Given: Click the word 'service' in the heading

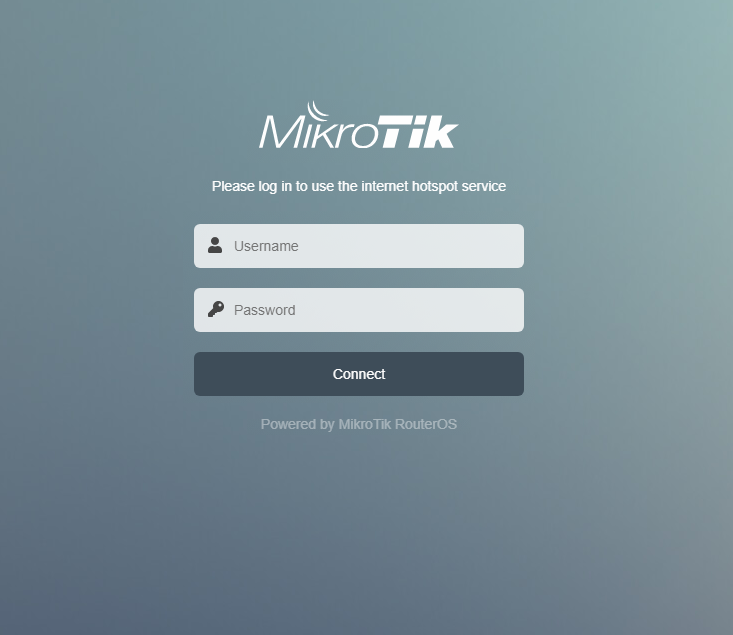Looking at the screenshot, I should click(484, 186).
